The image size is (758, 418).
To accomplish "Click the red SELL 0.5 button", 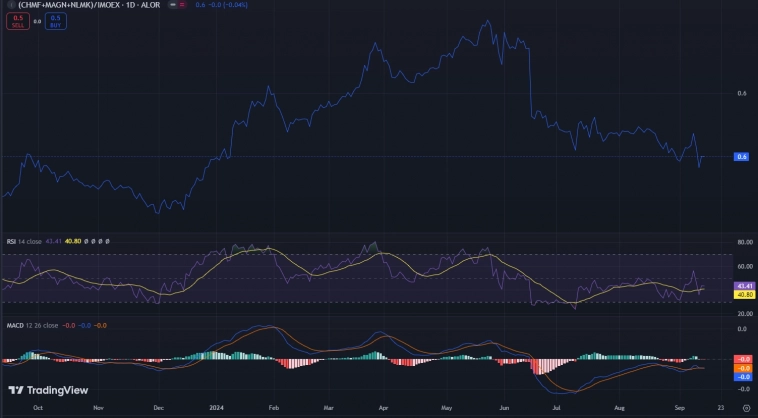I will pos(19,20).
